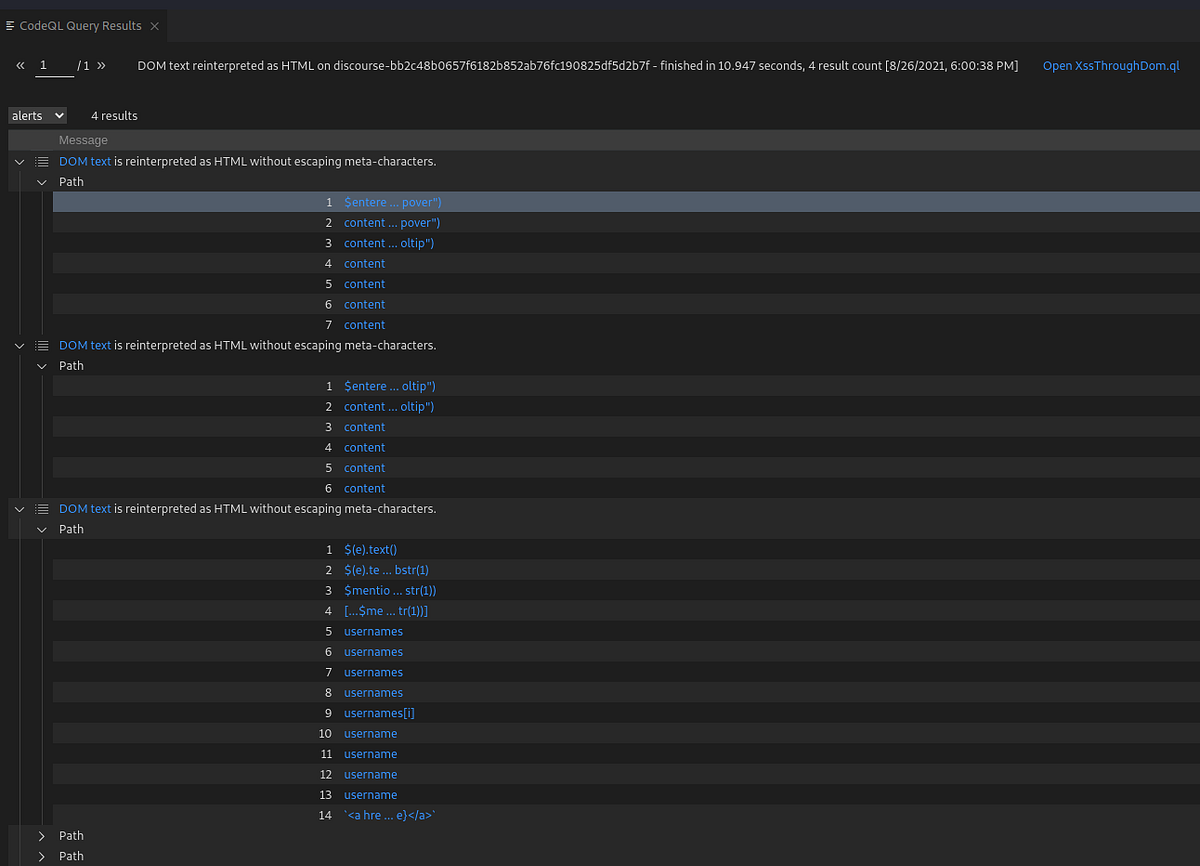The image size is (1200, 866).
Task: Click the list icon beside the first DOM text alert
Action: click(x=41, y=161)
